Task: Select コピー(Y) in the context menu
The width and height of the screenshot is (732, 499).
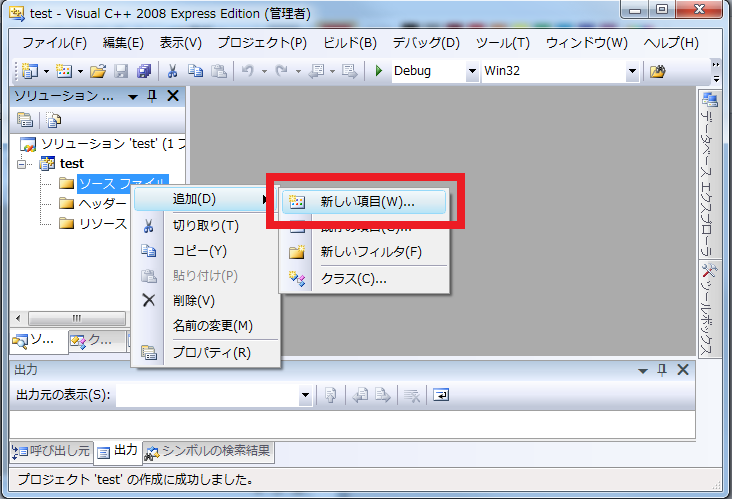Action: coord(205,251)
